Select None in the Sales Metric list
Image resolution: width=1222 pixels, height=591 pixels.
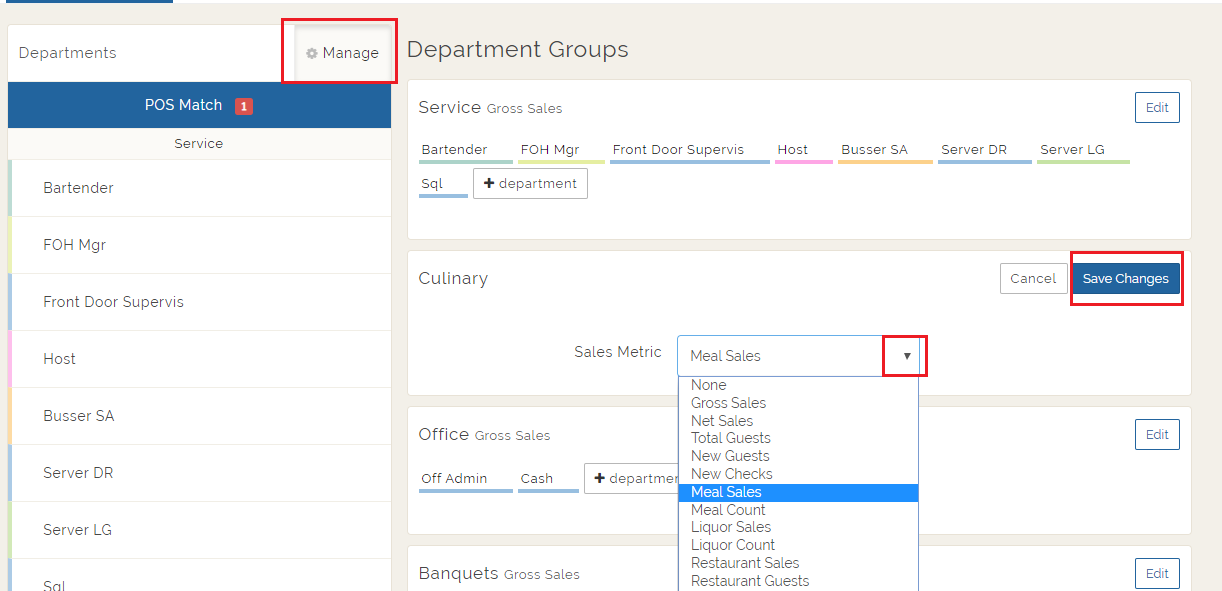[708, 385]
